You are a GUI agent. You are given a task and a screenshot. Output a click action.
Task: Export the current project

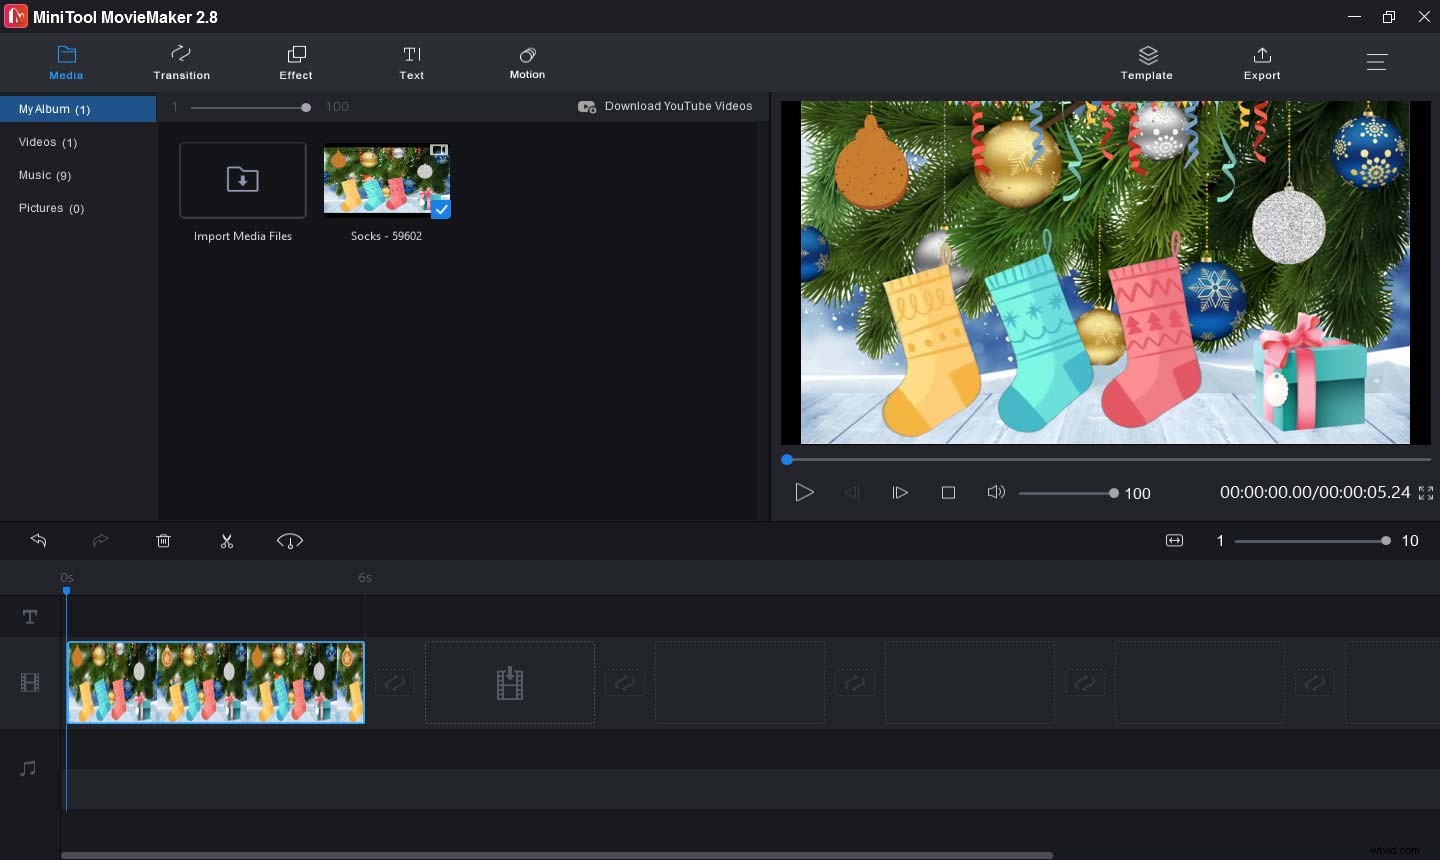coord(1262,62)
